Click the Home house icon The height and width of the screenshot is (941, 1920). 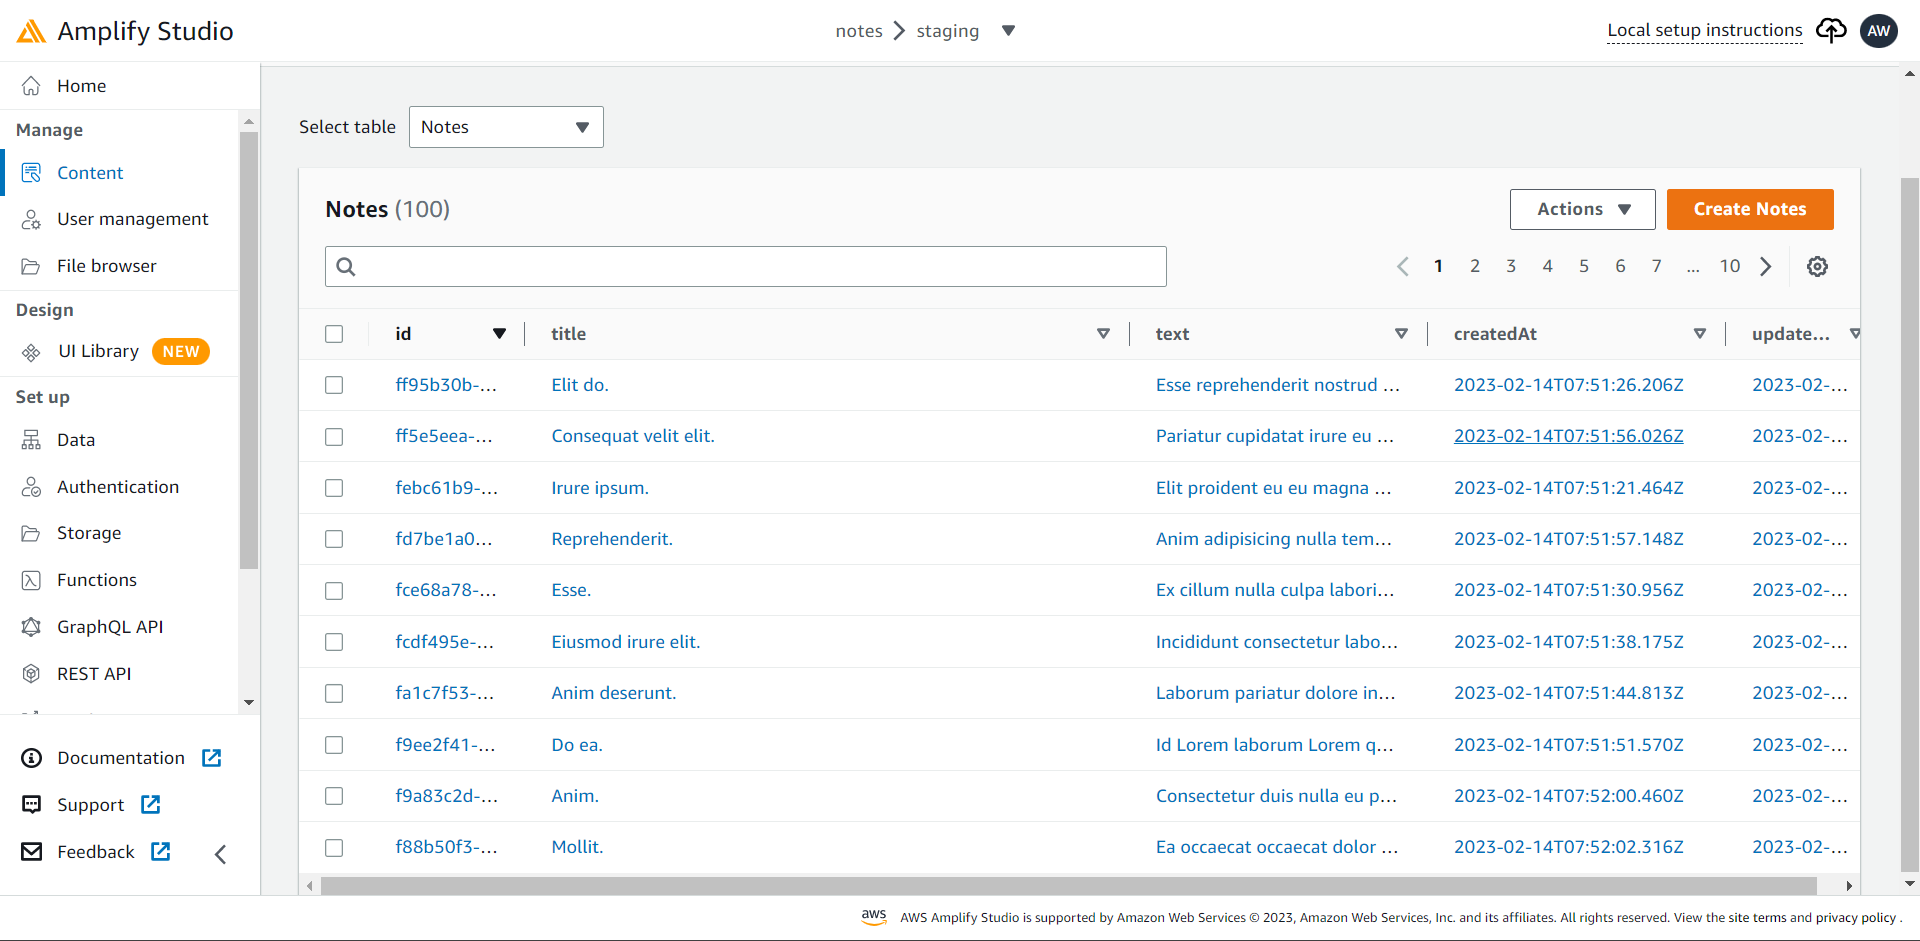click(31, 86)
